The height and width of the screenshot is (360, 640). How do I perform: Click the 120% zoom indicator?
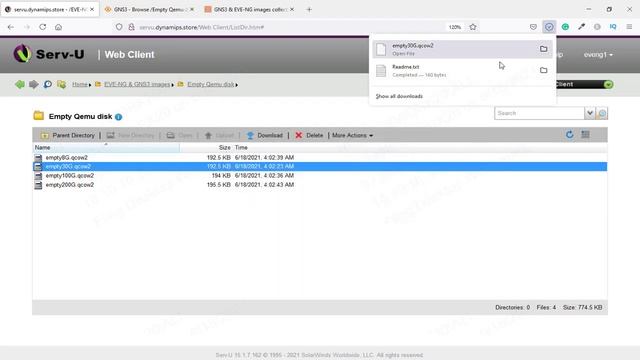point(455,27)
